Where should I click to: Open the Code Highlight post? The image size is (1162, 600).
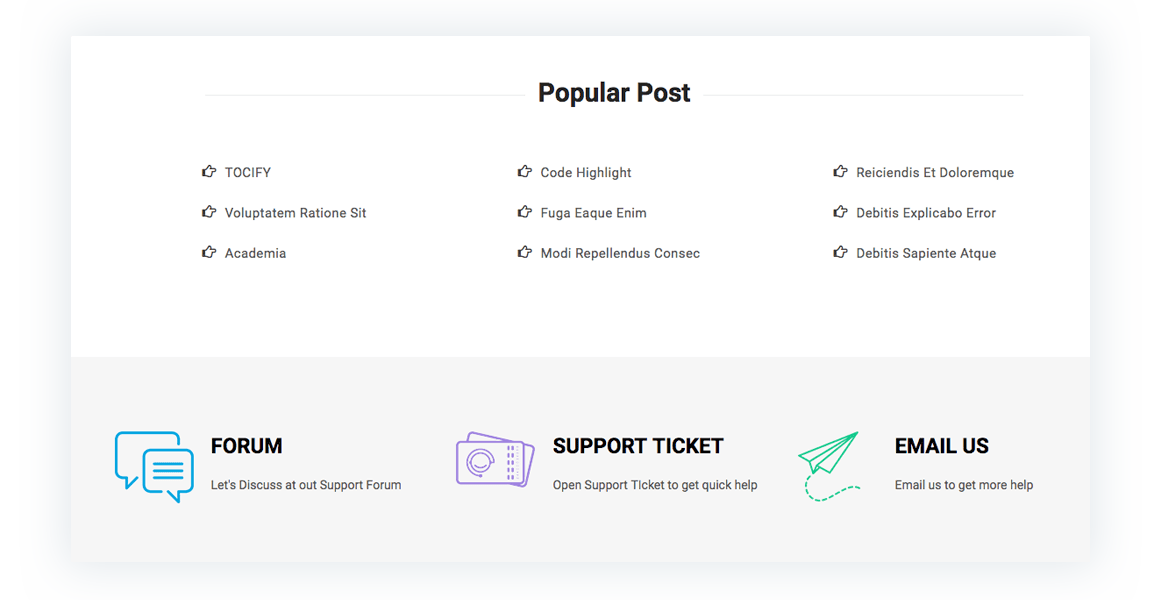tap(586, 173)
